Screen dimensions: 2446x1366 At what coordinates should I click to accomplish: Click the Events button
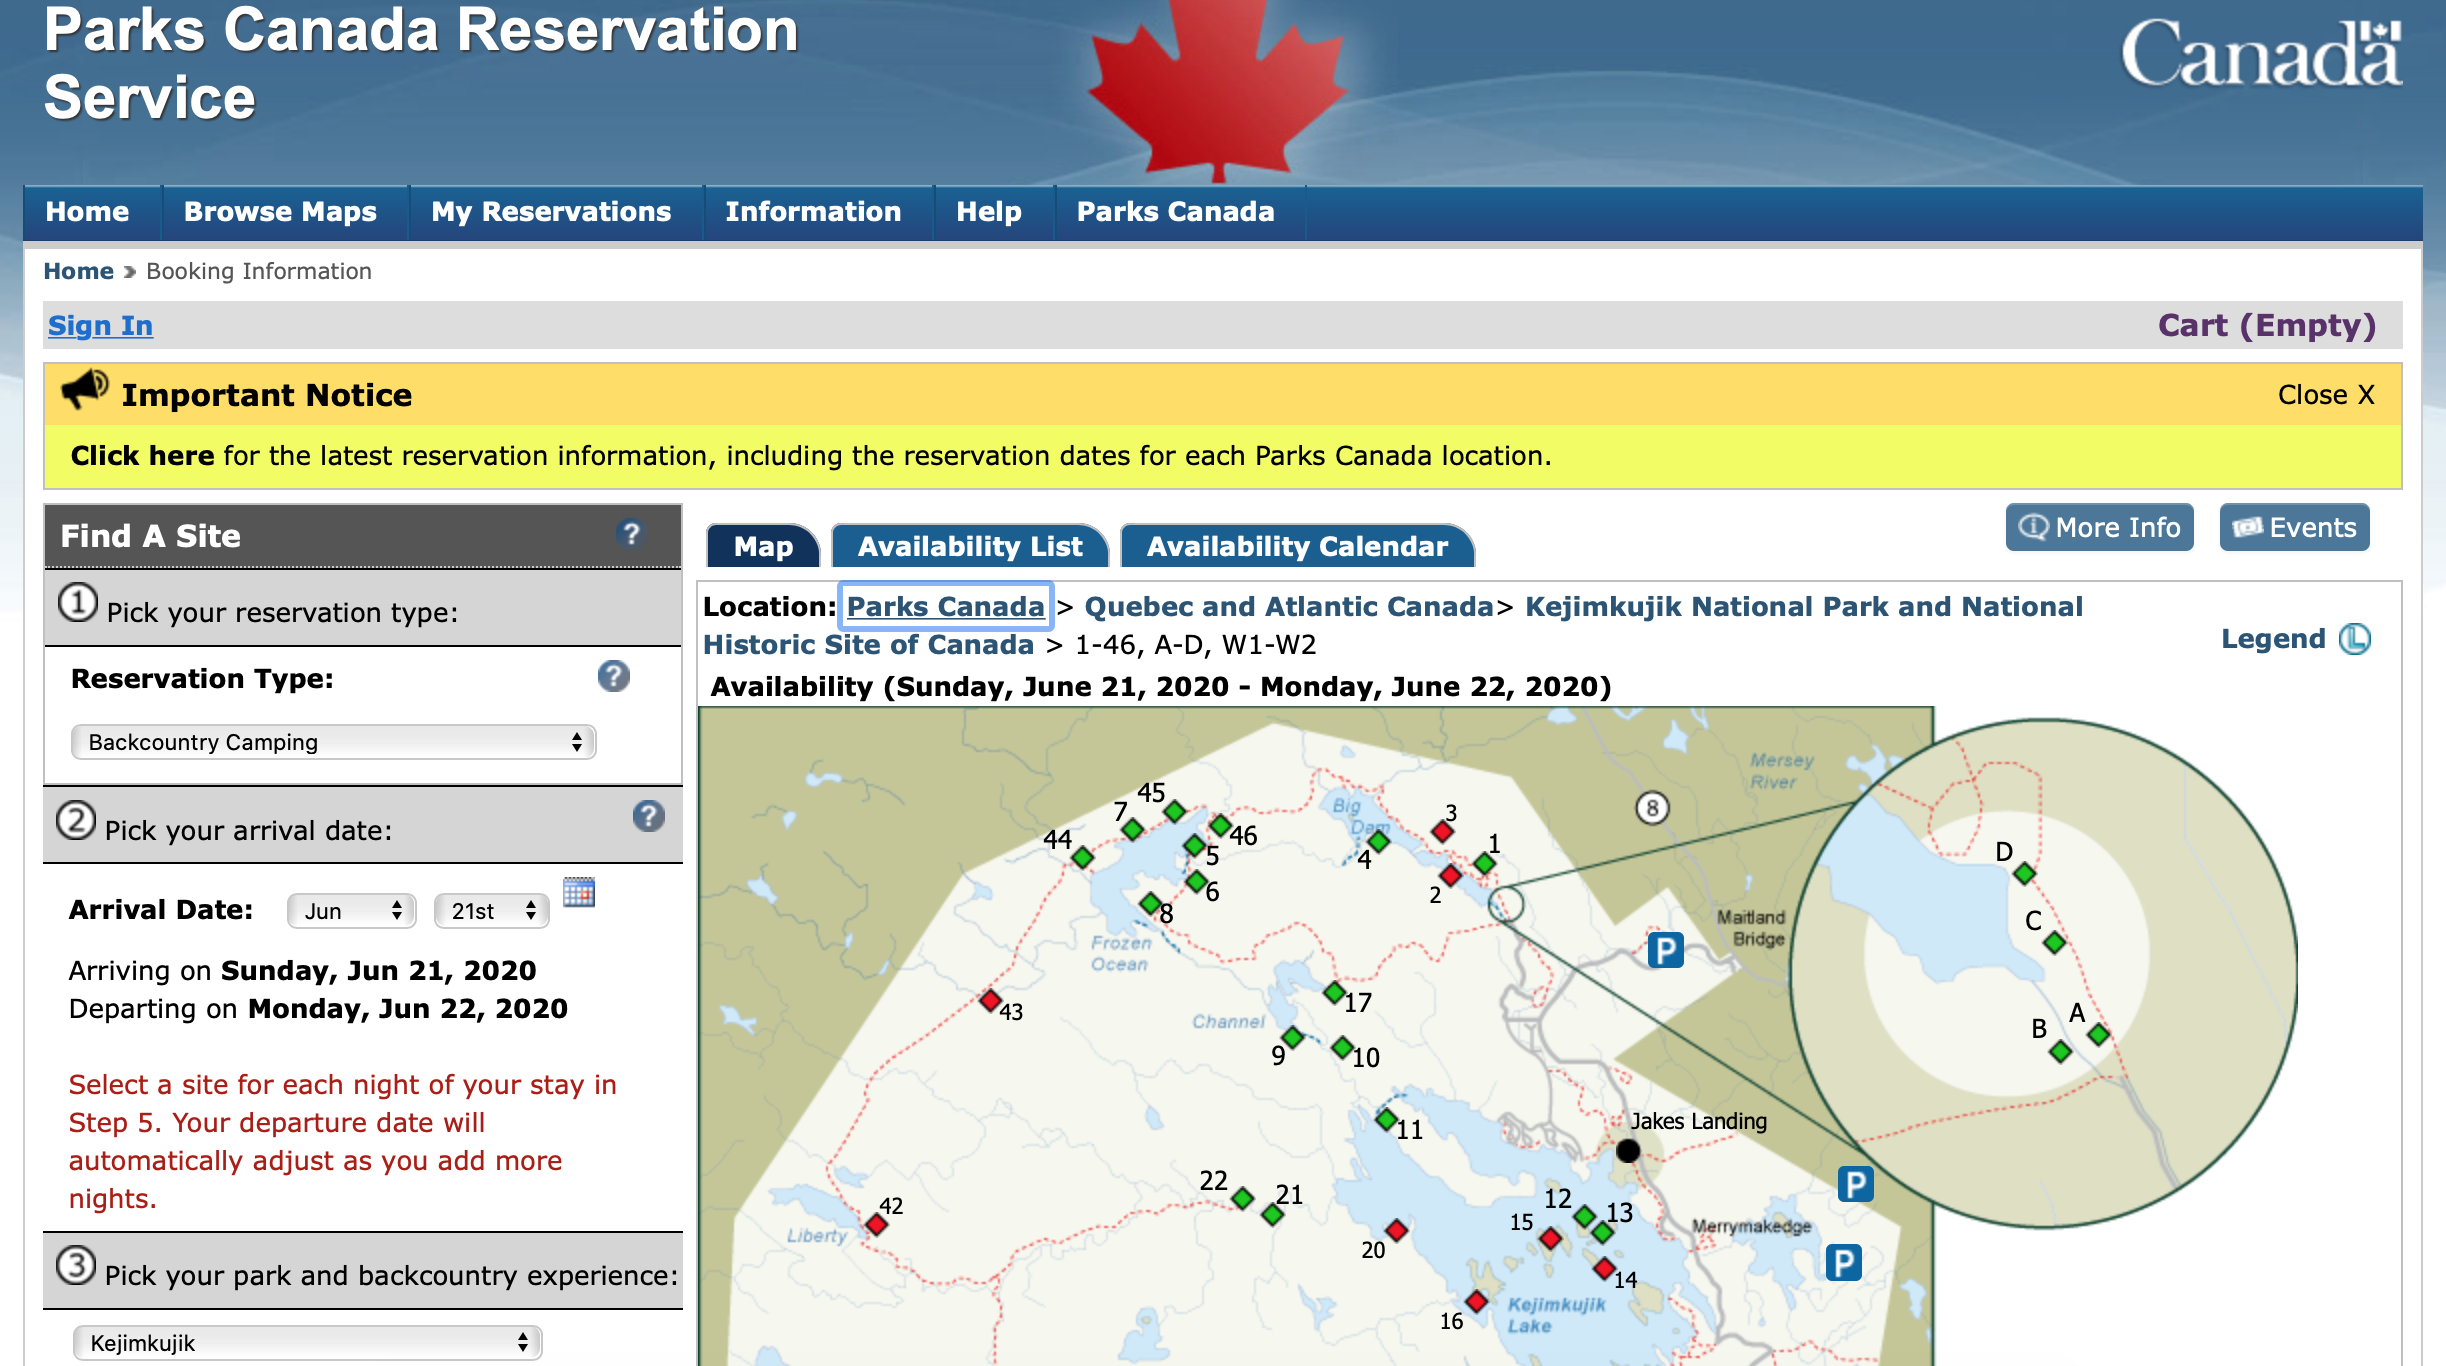(2294, 527)
